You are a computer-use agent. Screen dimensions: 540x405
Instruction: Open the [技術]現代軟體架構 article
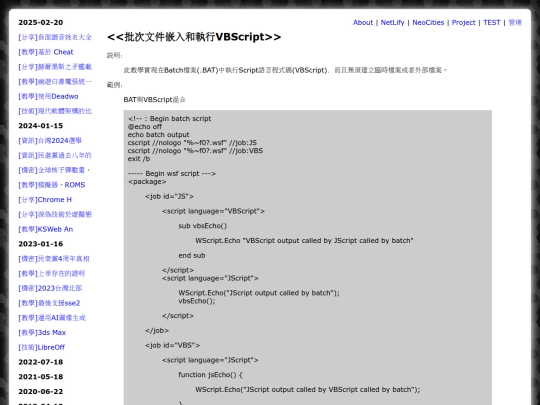pos(55,111)
